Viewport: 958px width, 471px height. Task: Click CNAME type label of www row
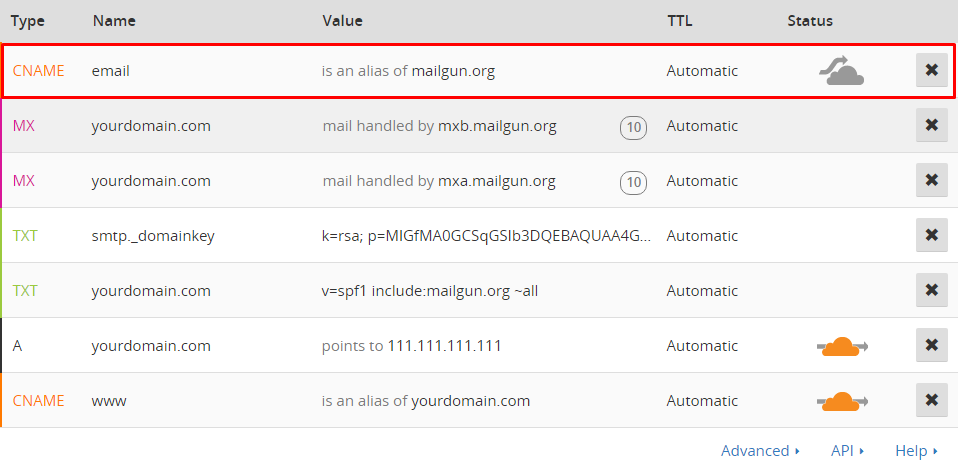(x=38, y=401)
